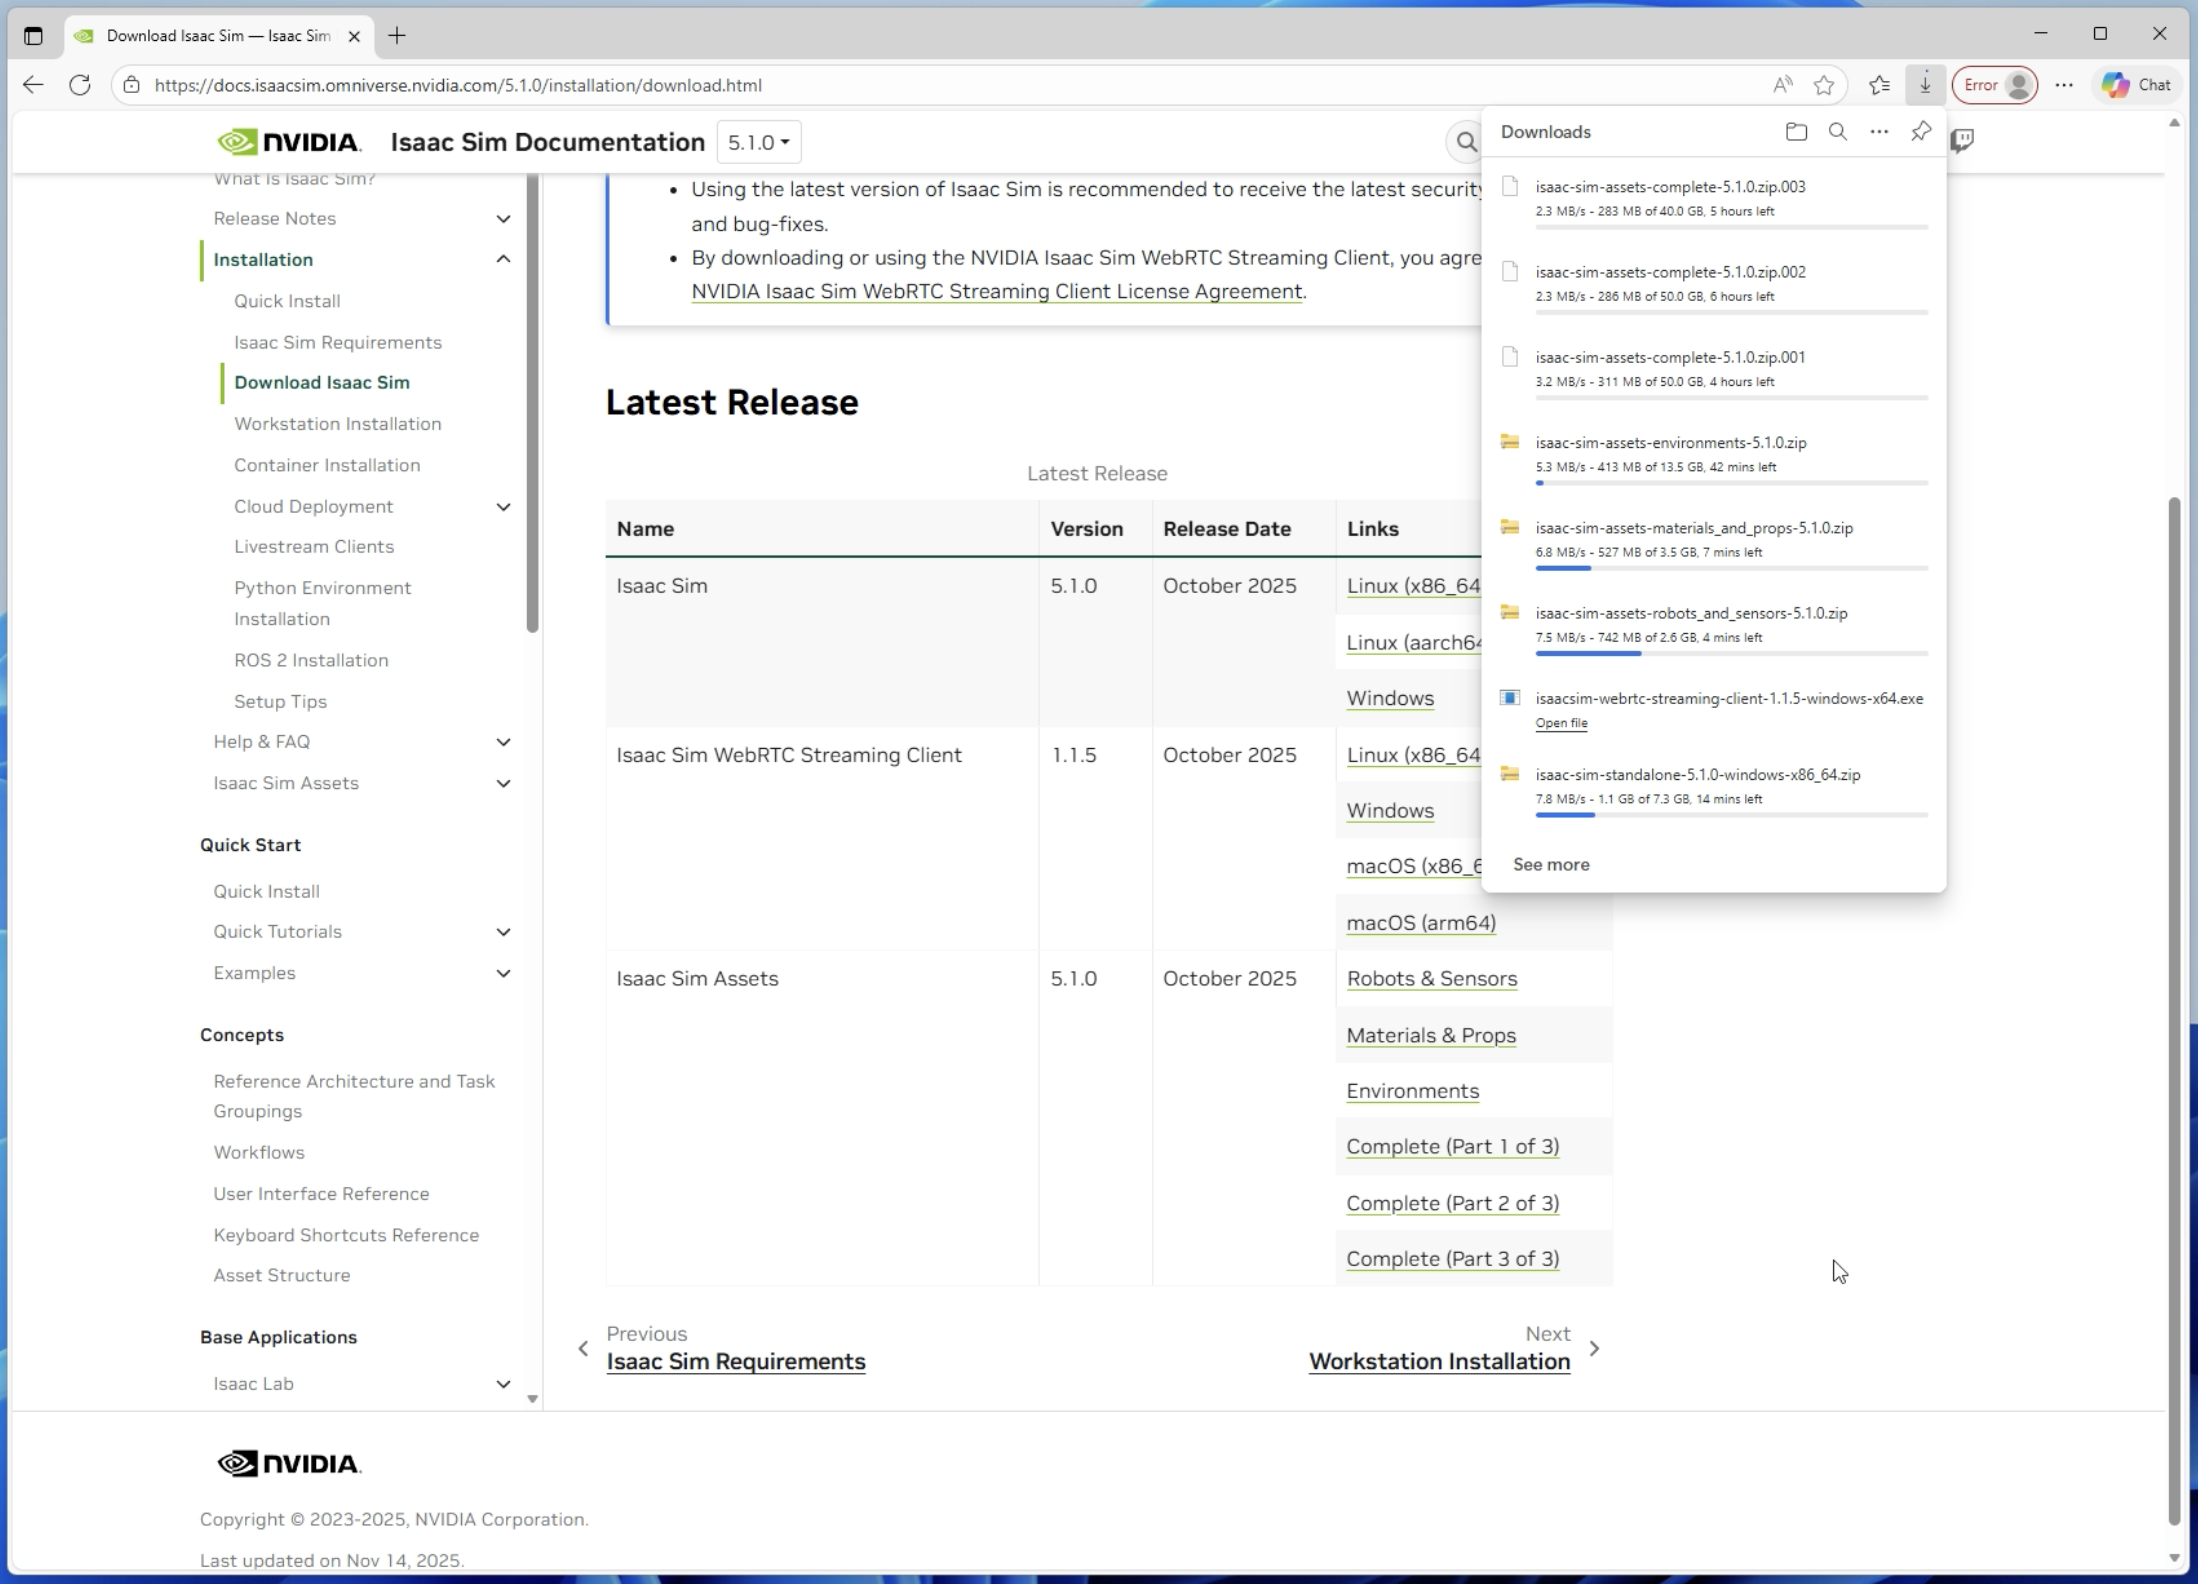Open Workstation Installation sidebar page
The height and width of the screenshot is (1584, 2198).
pos(337,424)
